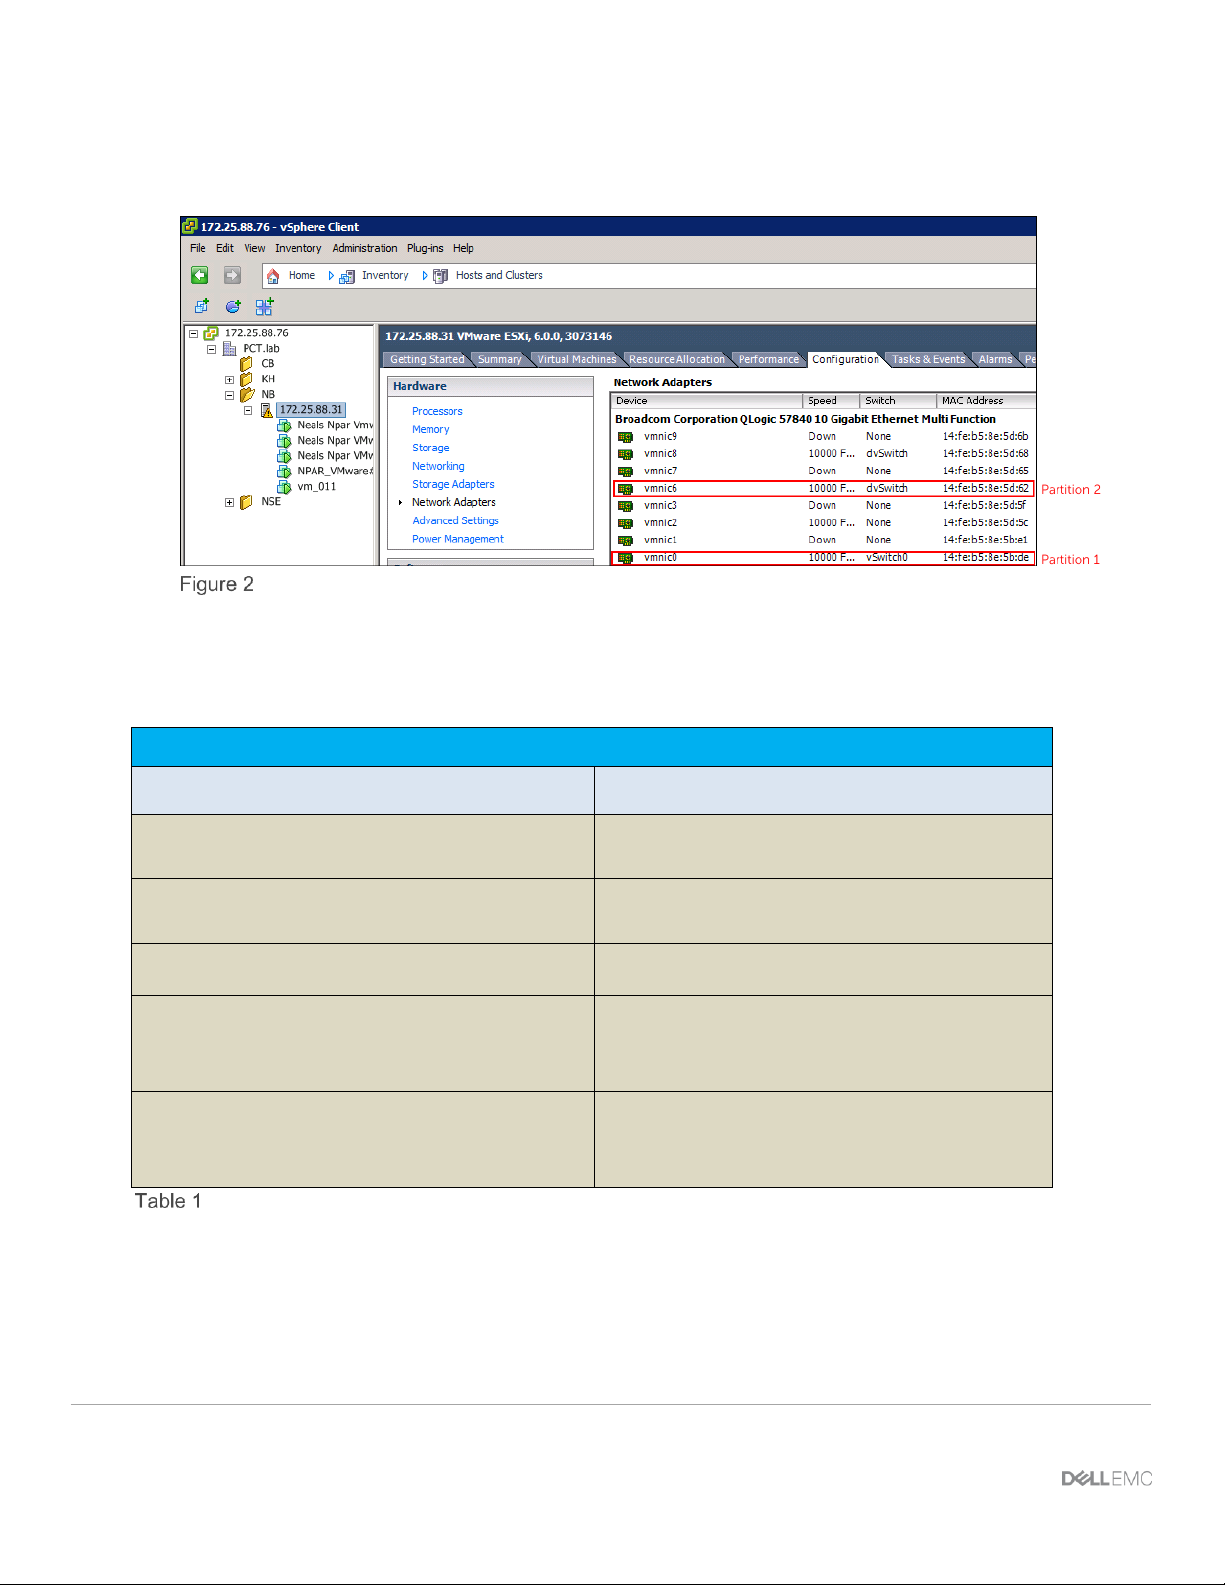The image size is (1225, 1585).
Task: Click the PCT.lab datacenter building icon
Action: pyautogui.click(x=229, y=348)
